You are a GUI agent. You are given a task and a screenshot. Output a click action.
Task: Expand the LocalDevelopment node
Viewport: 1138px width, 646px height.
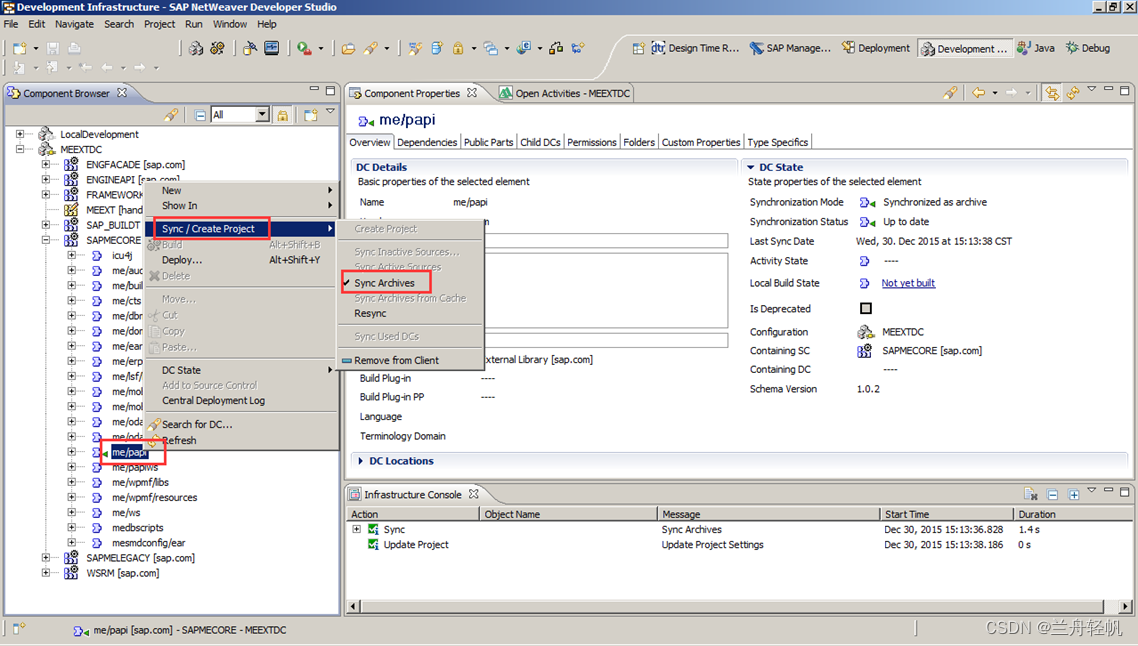point(20,134)
